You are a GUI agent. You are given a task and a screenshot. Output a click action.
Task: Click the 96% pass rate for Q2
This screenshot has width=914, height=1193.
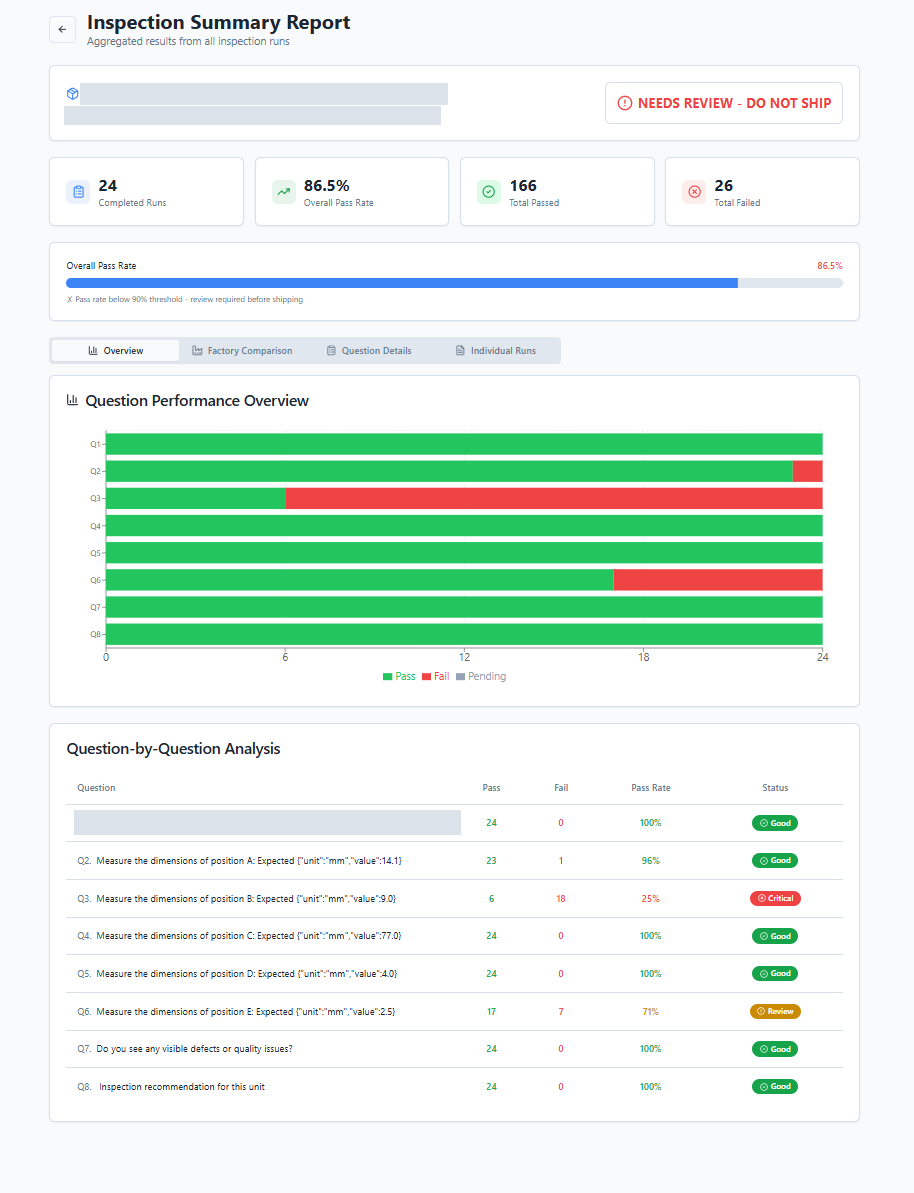point(650,861)
